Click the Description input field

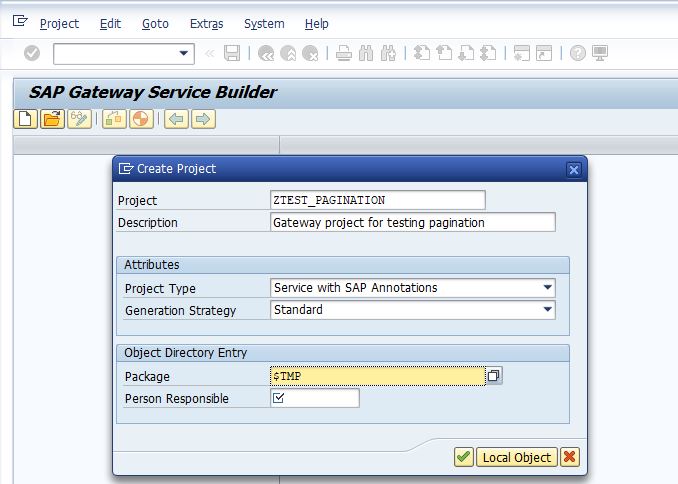coord(413,222)
